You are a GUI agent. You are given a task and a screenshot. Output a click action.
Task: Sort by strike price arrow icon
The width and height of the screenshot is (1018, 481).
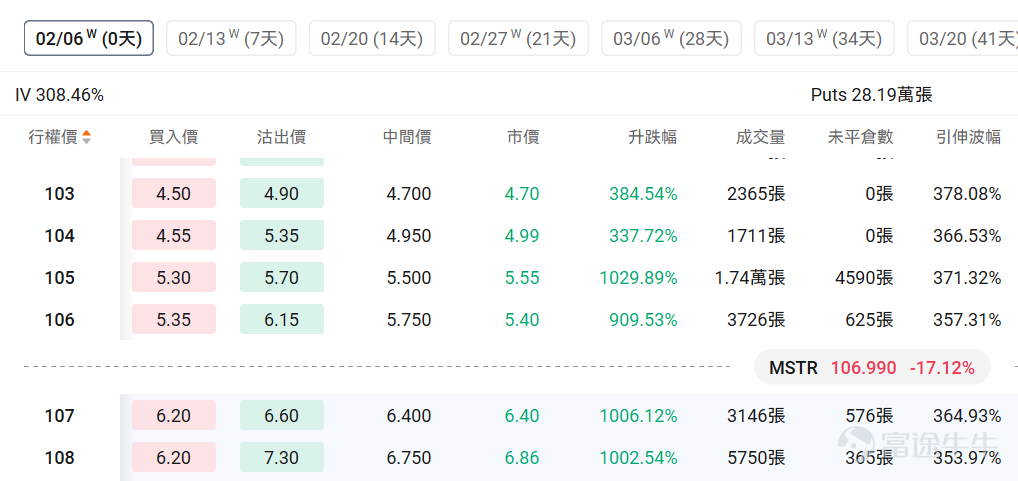86,137
